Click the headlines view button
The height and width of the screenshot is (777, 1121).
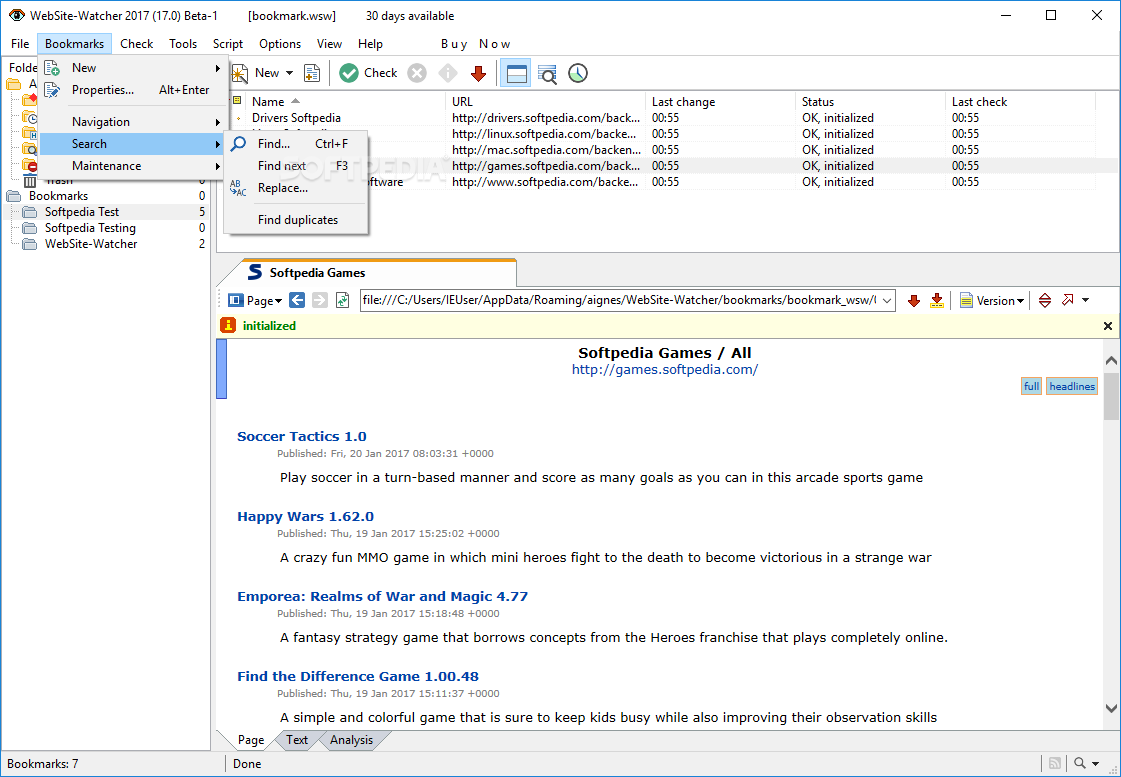click(x=1072, y=387)
